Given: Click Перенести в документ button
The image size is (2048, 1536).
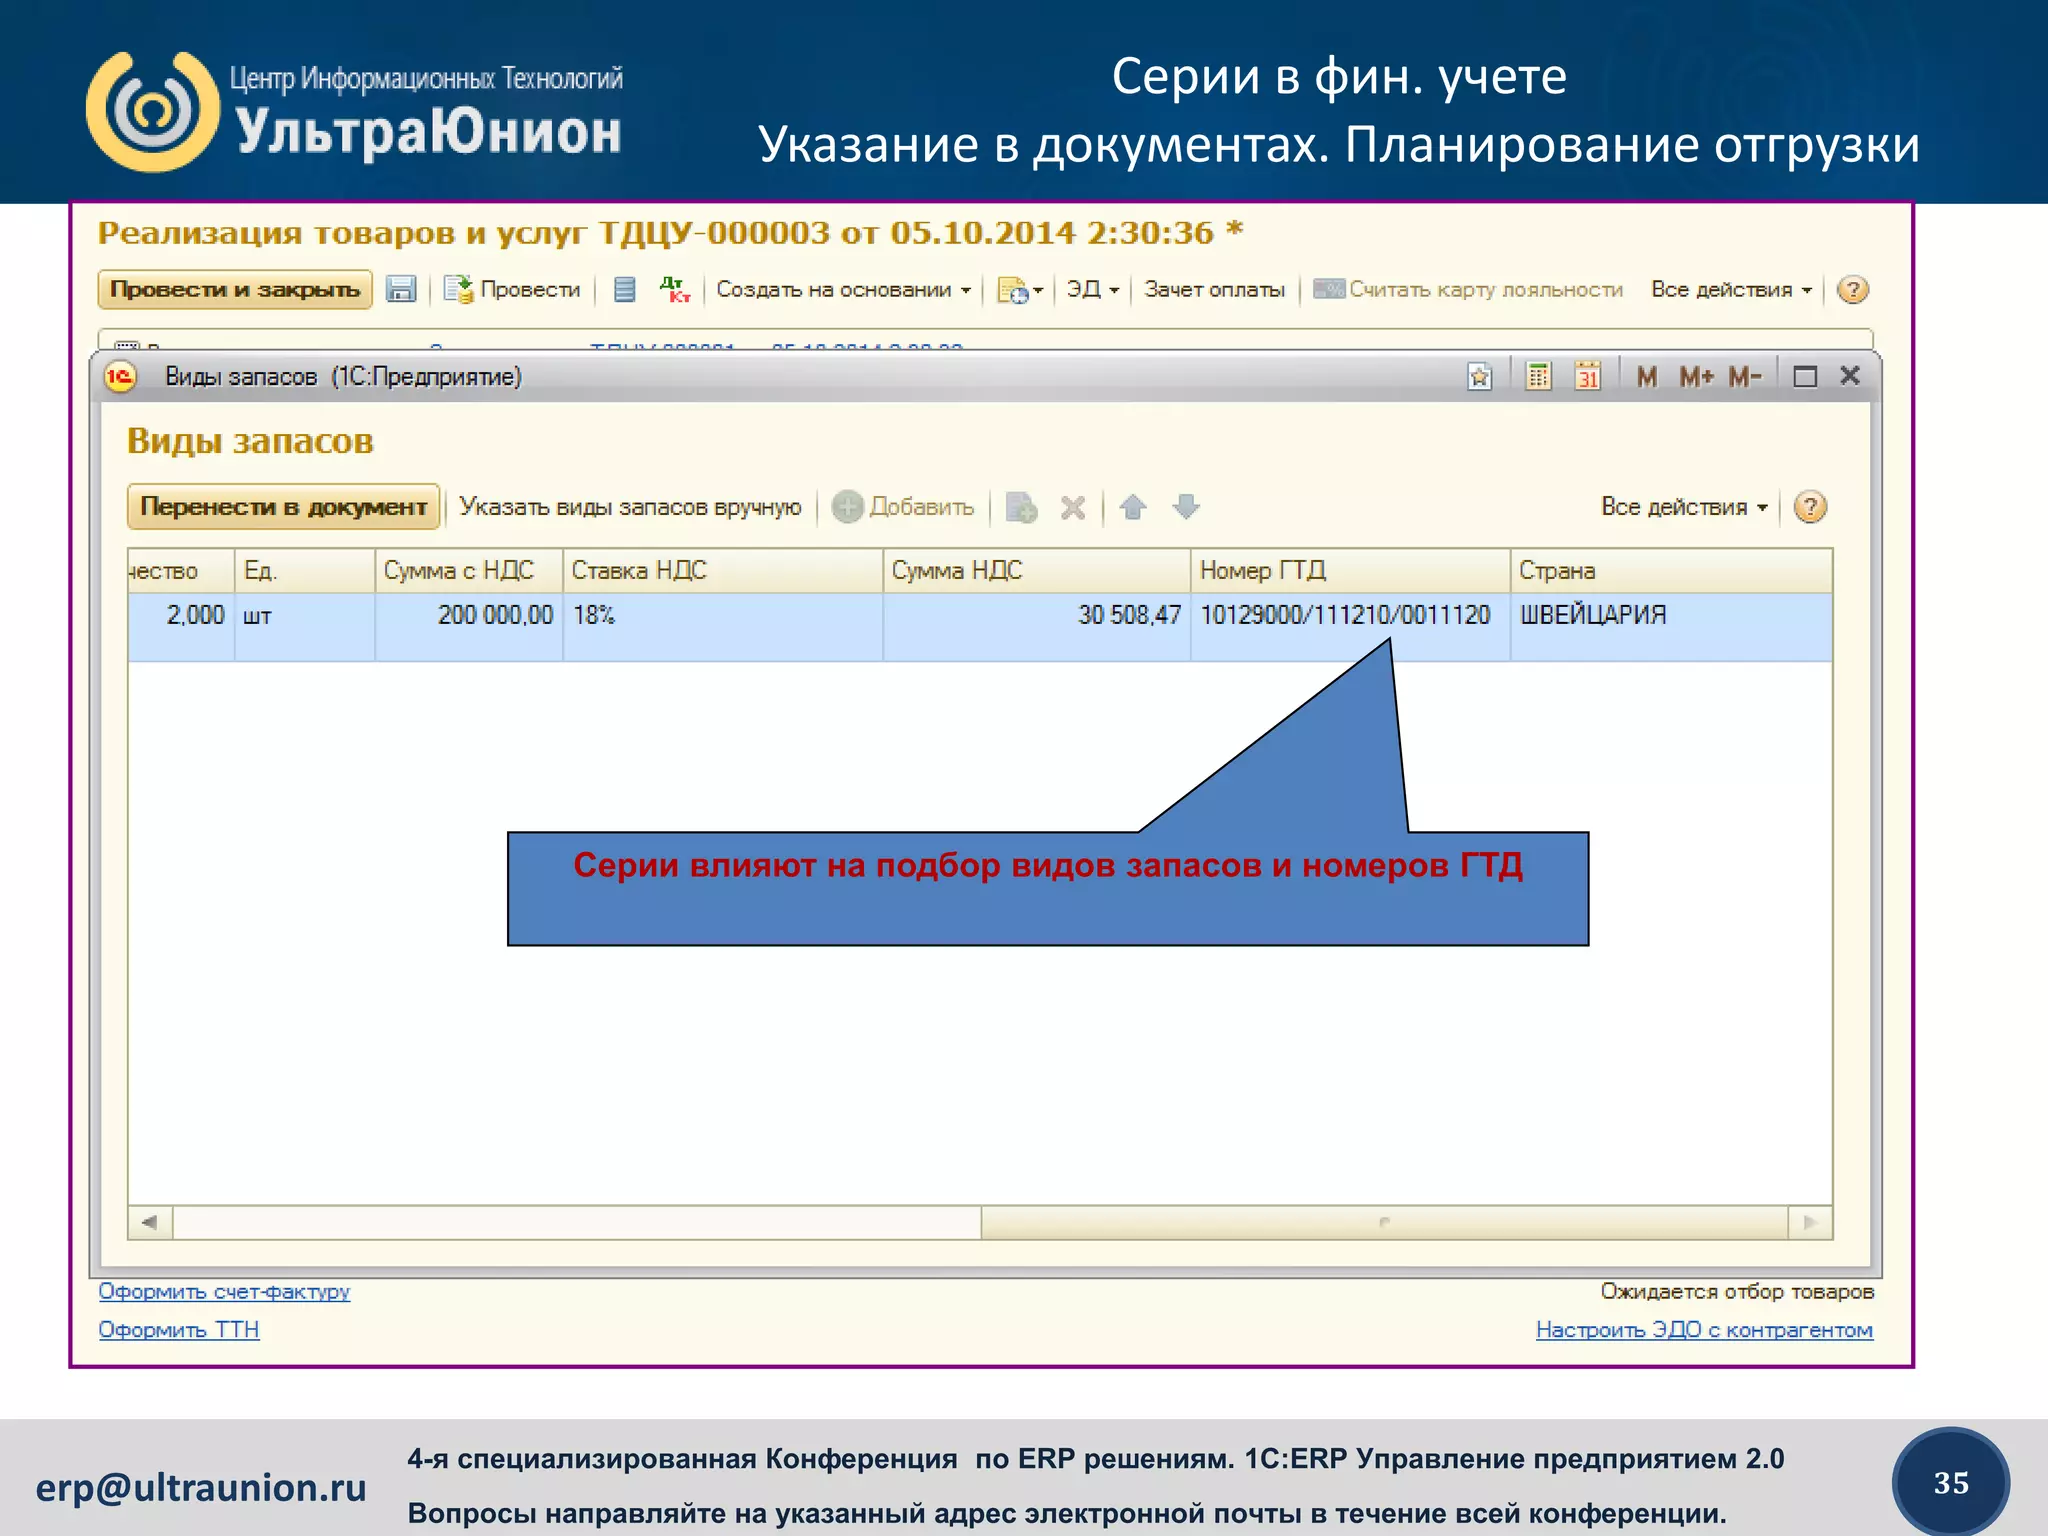Looking at the screenshot, I should 283,507.
